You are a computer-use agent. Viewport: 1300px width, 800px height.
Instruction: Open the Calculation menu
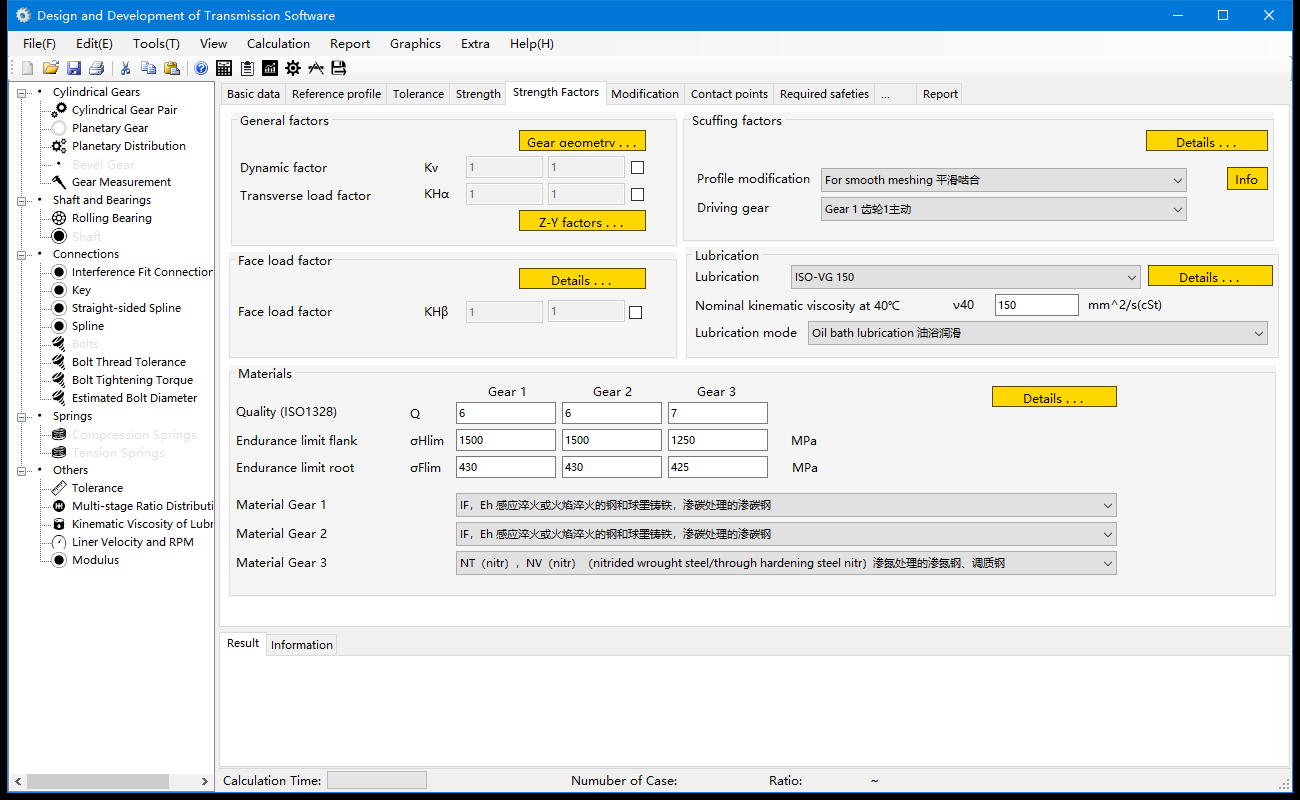[278, 44]
